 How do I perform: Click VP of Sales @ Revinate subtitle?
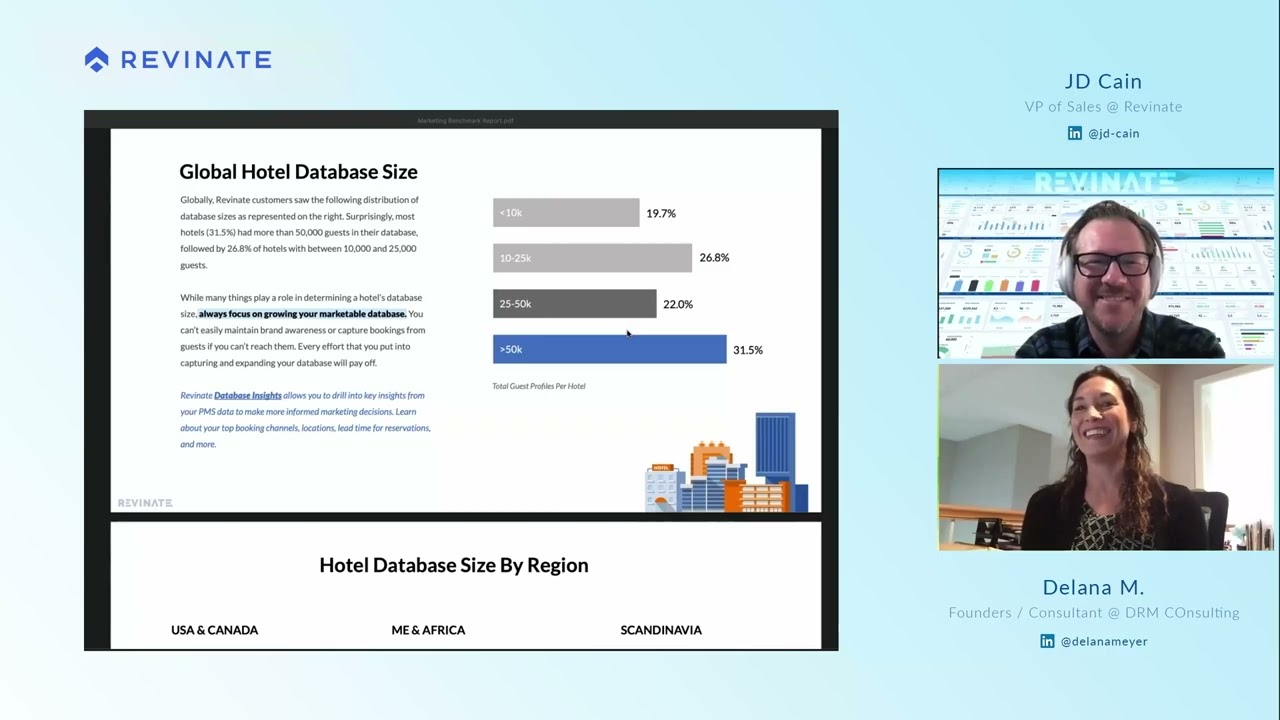[x=1104, y=107]
